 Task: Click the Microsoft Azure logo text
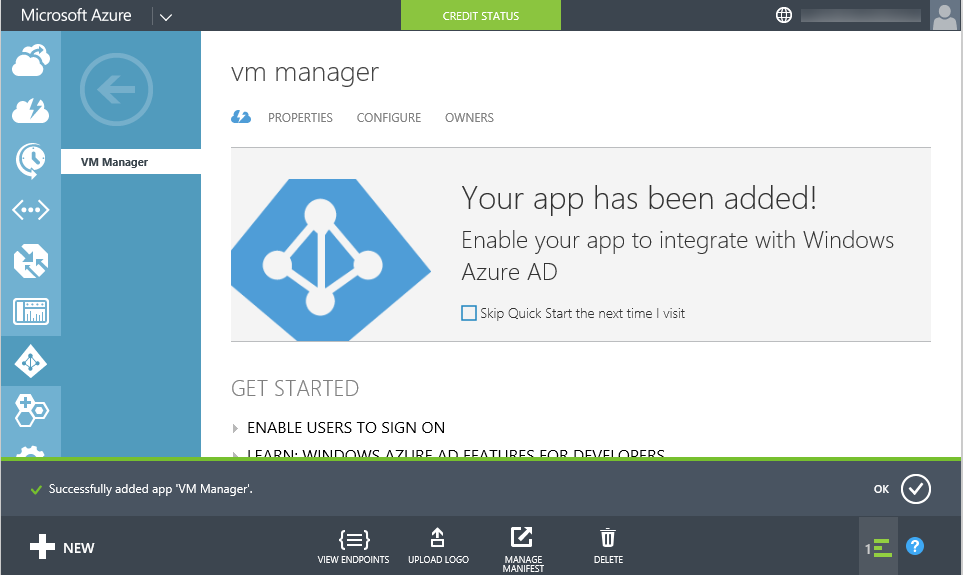click(x=76, y=15)
